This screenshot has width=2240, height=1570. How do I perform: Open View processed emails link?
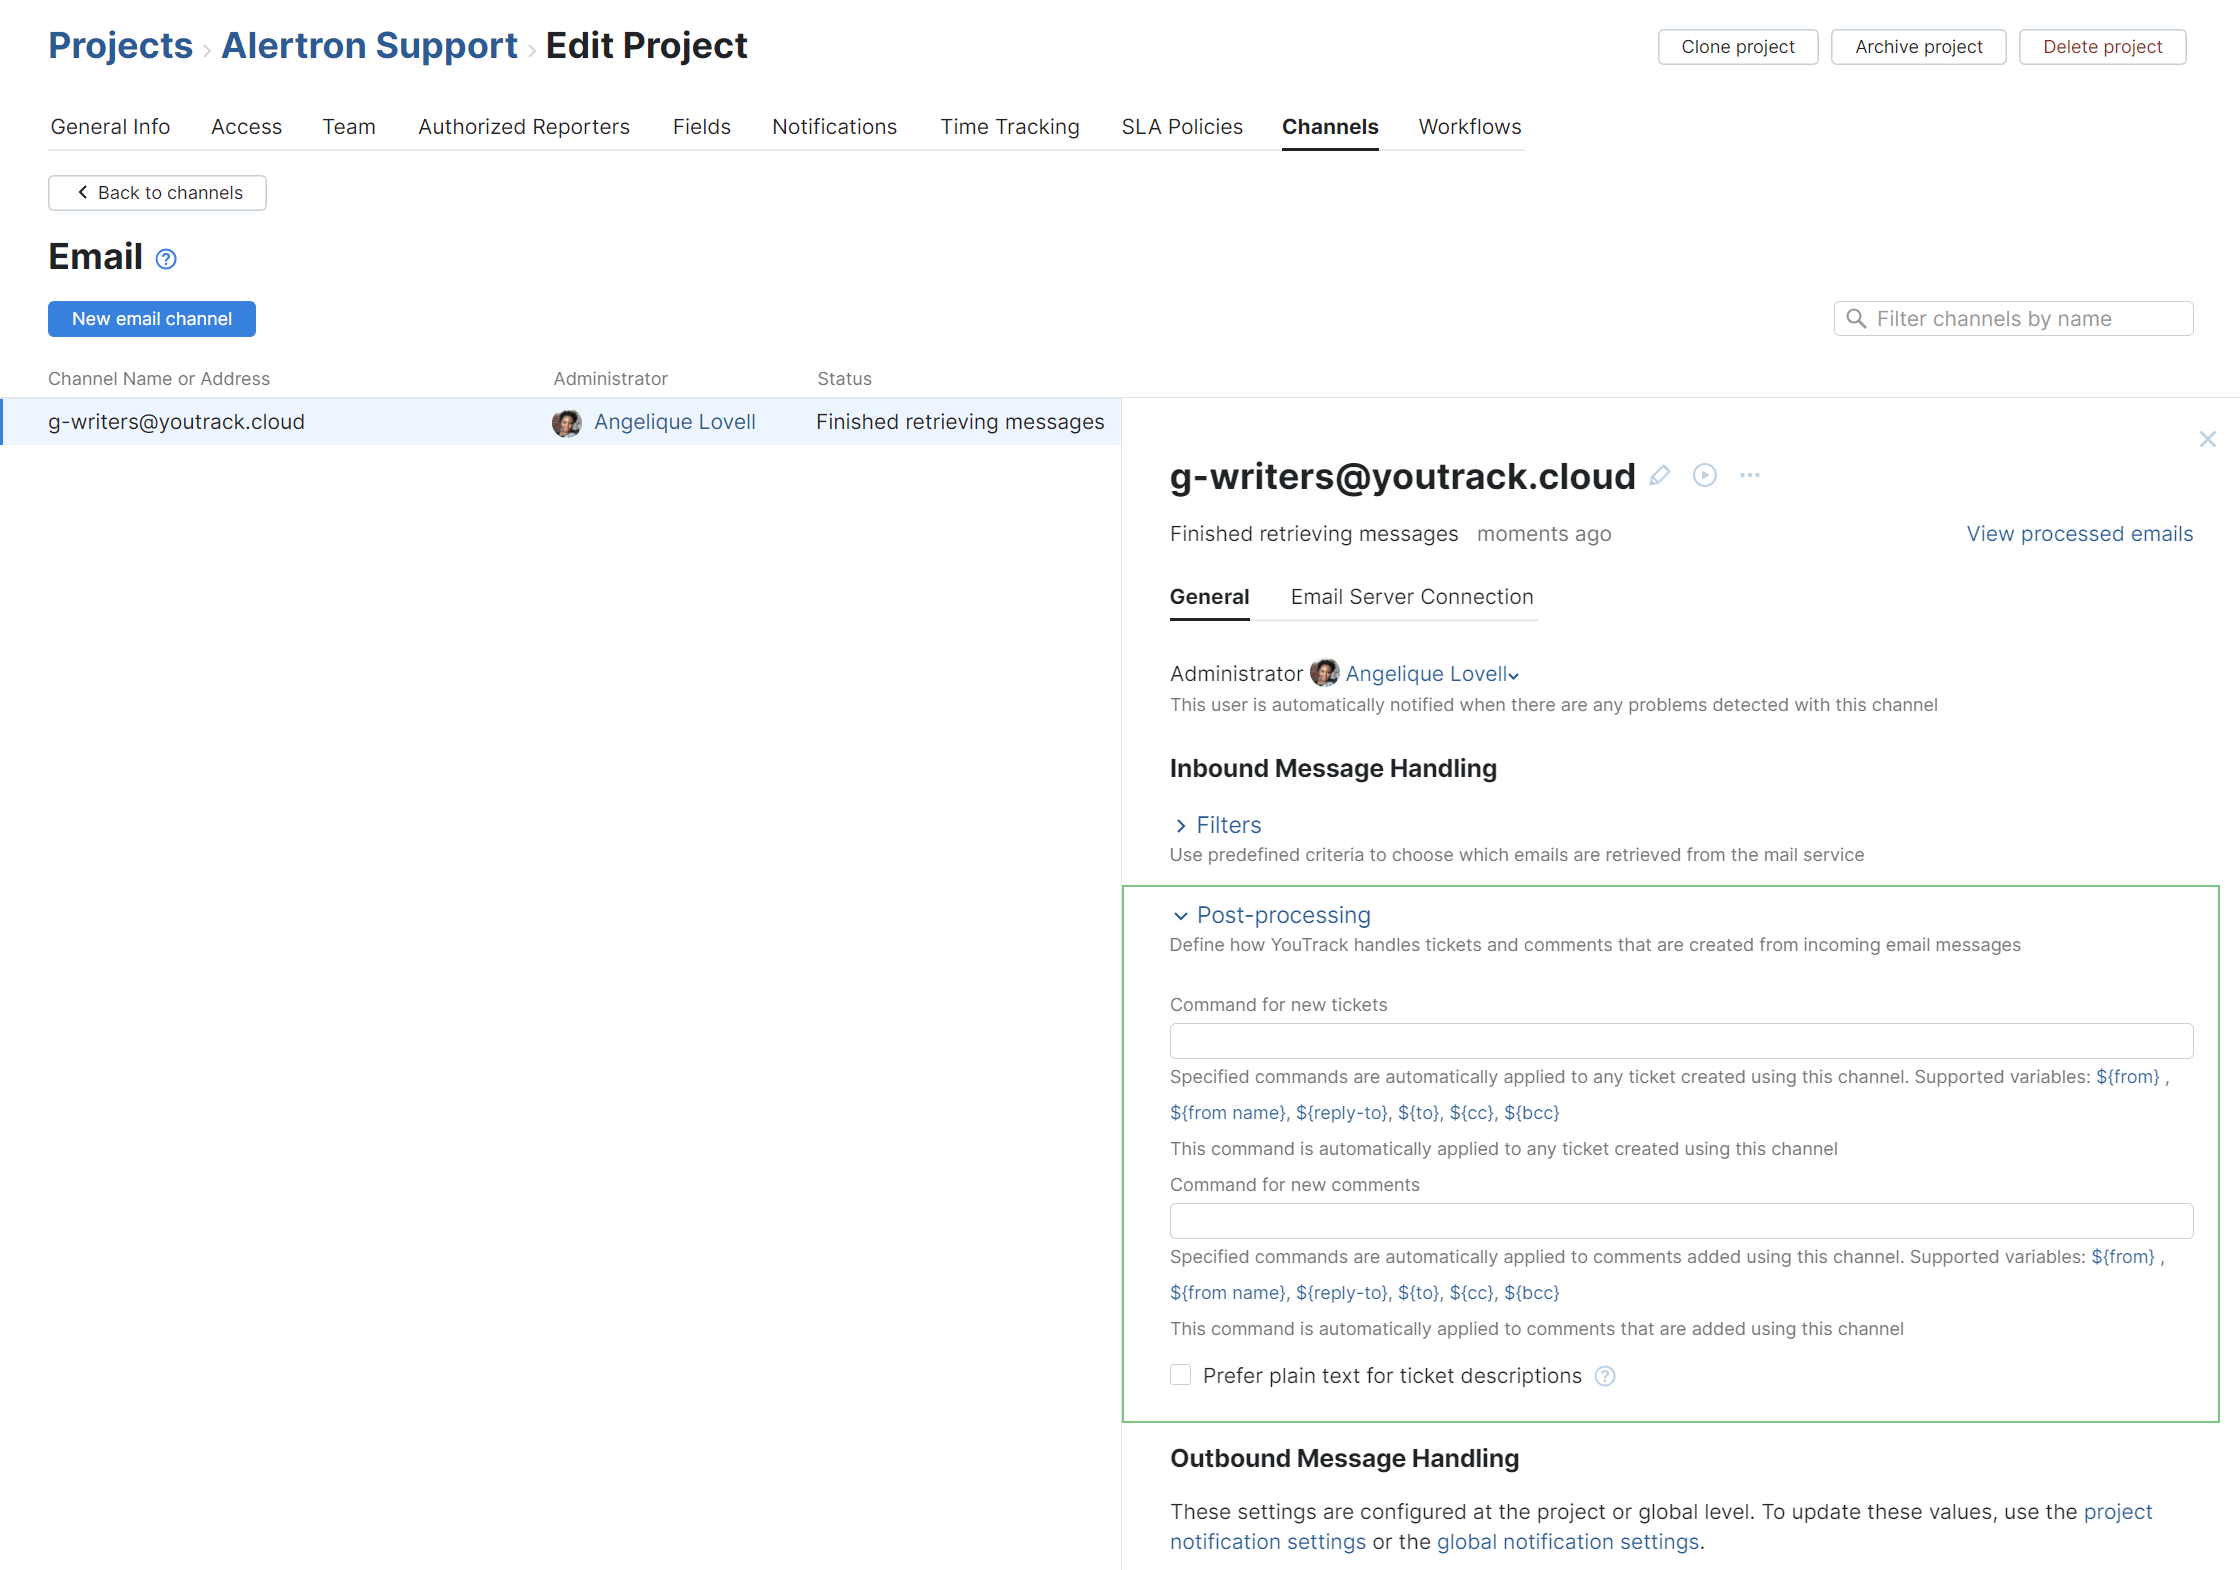pyautogui.click(x=2079, y=534)
